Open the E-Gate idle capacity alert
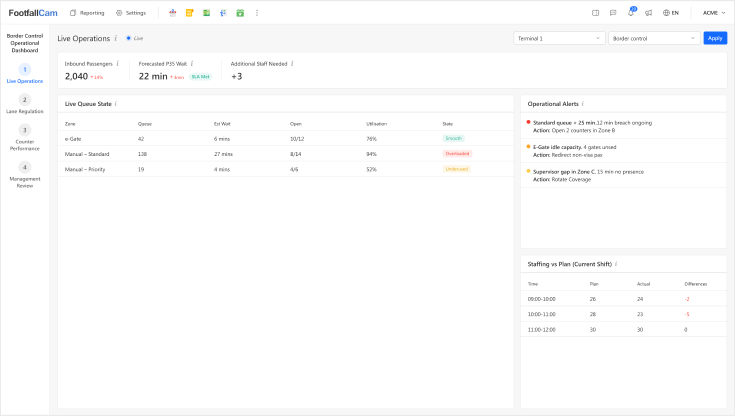The width and height of the screenshot is (735, 416). click(x=623, y=151)
